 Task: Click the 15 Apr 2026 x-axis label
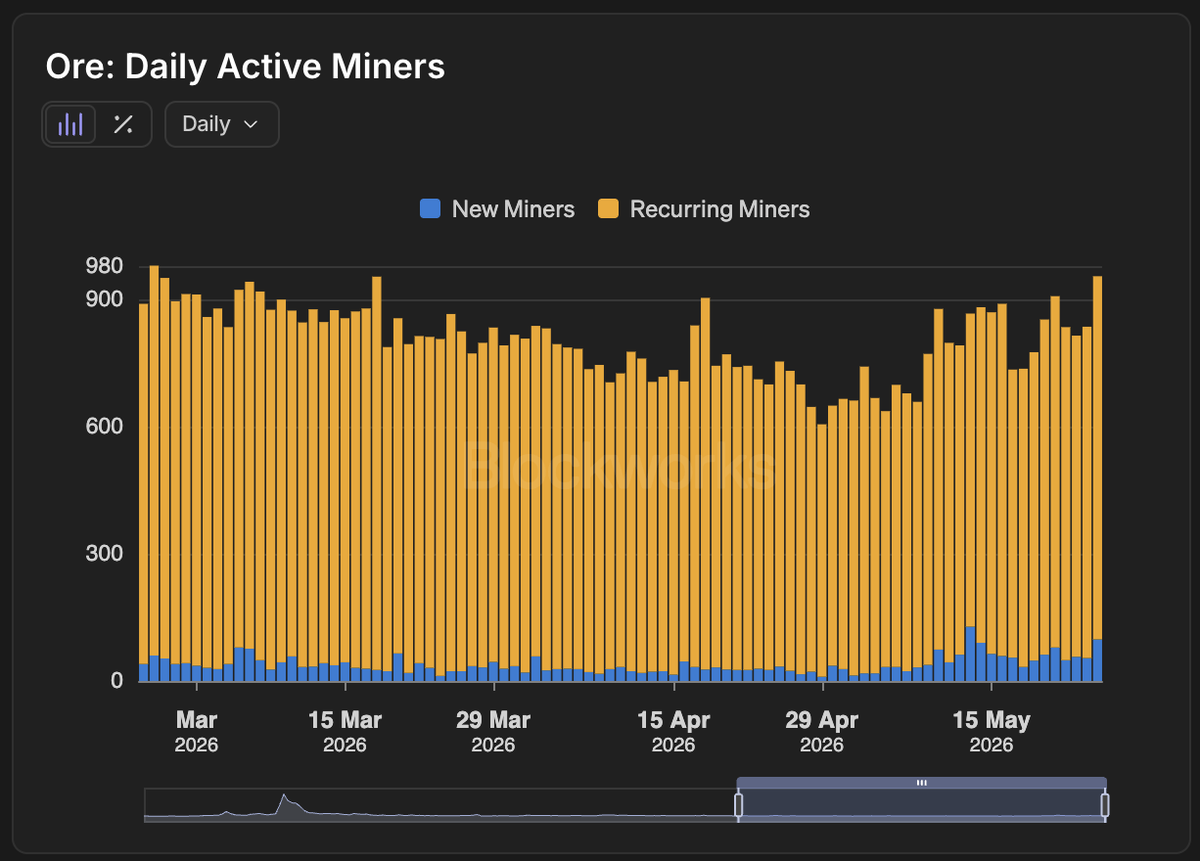pyautogui.click(x=673, y=731)
